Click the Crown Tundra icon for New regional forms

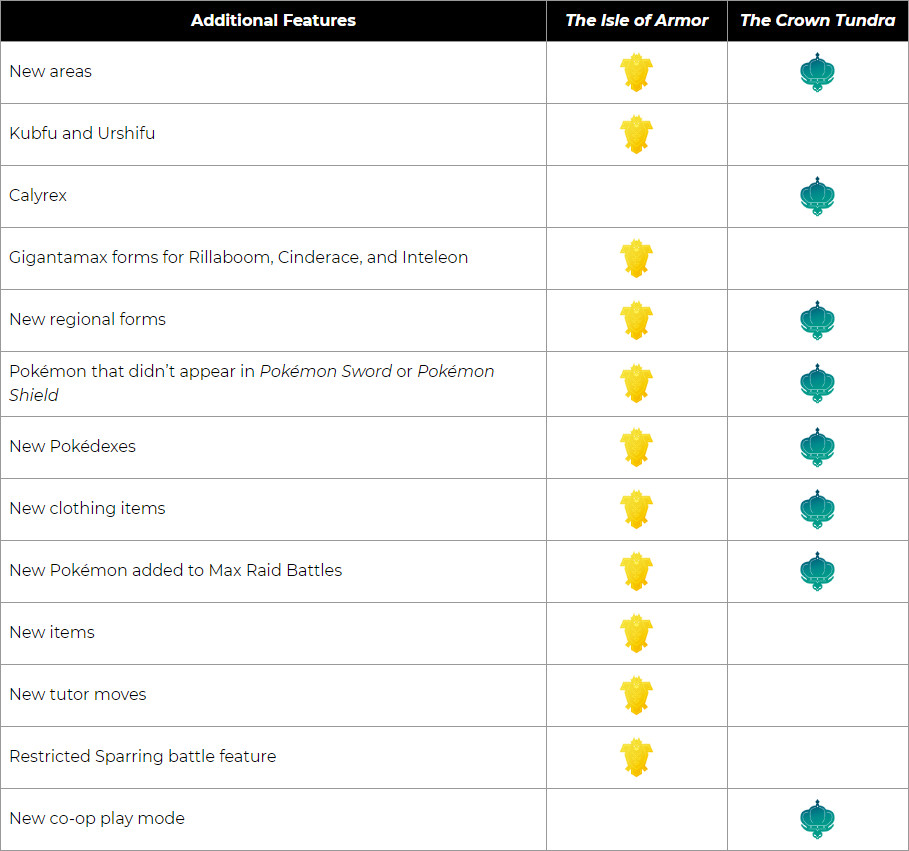coord(817,320)
